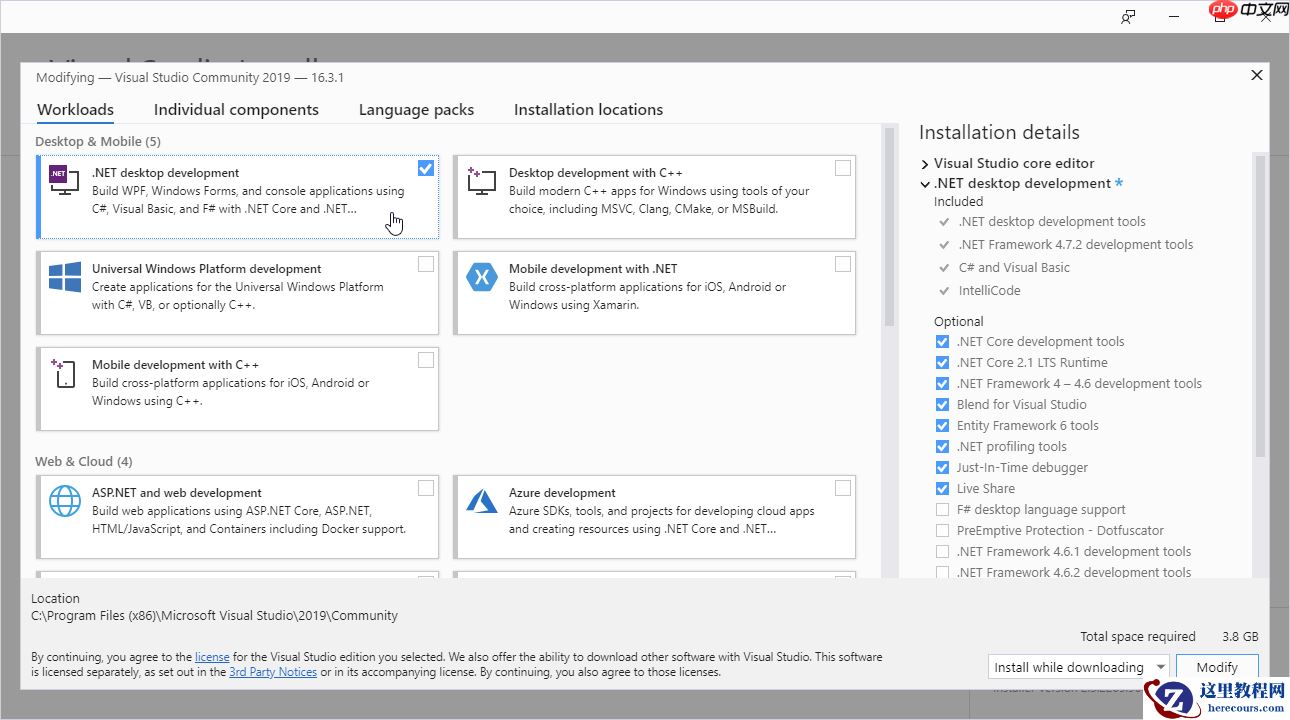Viewport: 1290px width, 720px height.
Task: Click the ASP.NET globe icon
Action: pyautogui.click(x=64, y=500)
